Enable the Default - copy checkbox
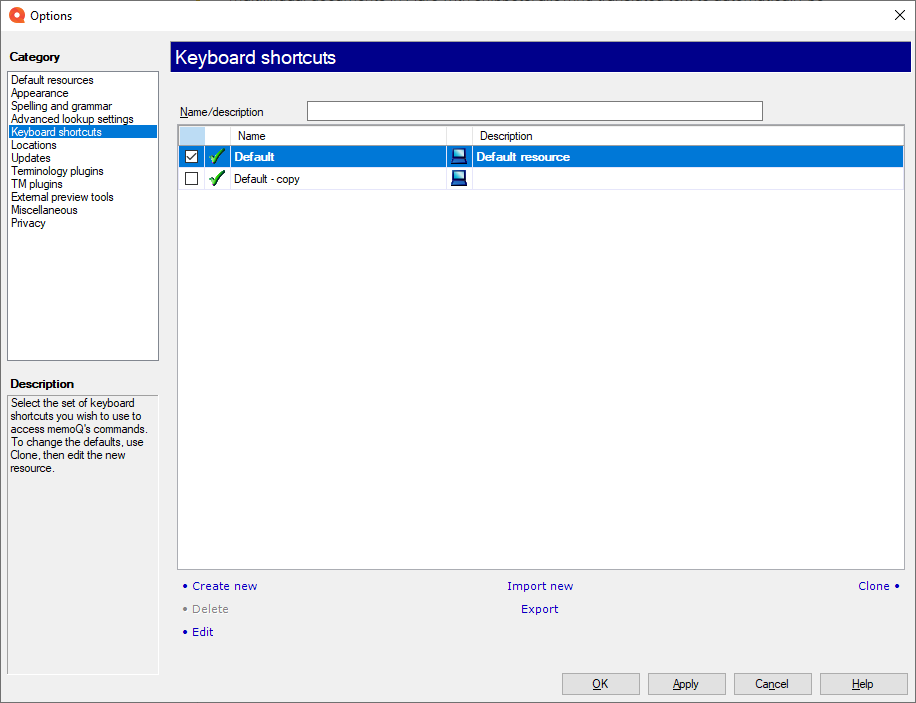Image resolution: width=916 pixels, height=703 pixels. [x=192, y=179]
